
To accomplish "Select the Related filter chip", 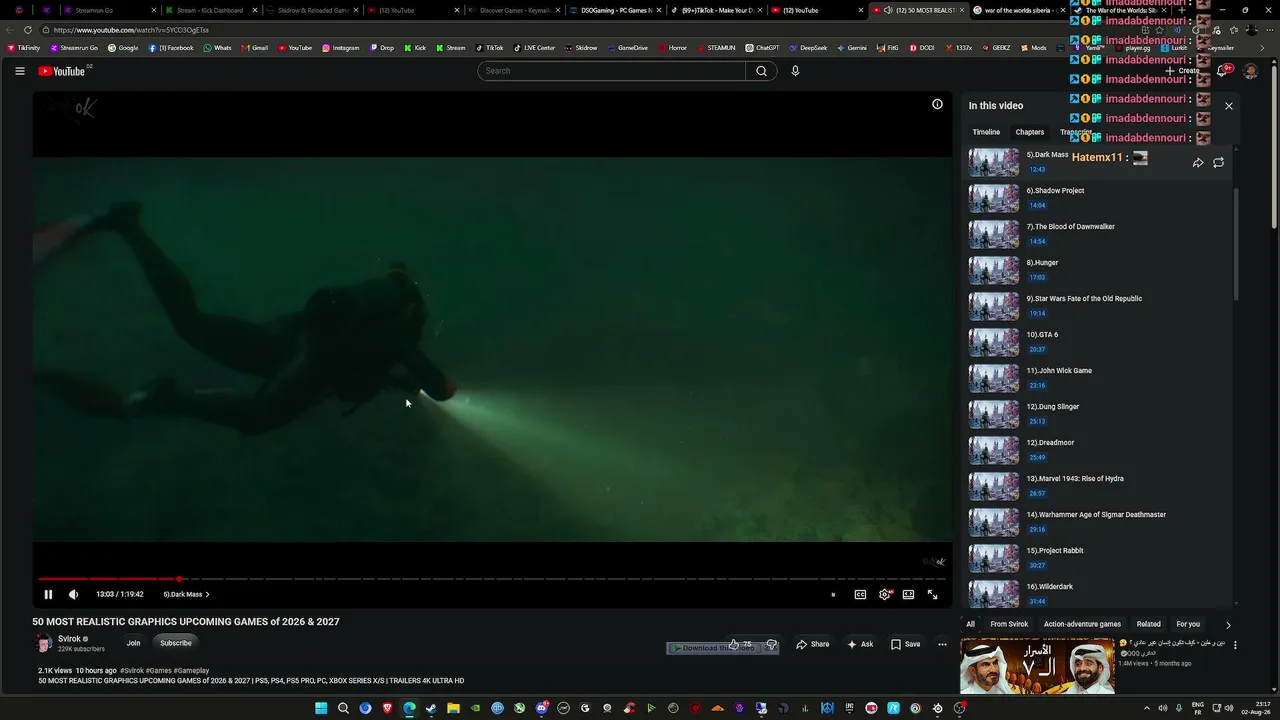I will click(x=1148, y=624).
